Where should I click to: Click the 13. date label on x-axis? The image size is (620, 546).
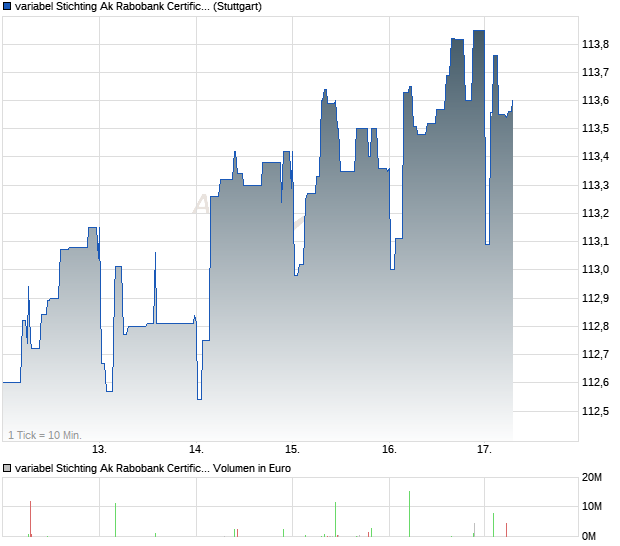[x=100, y=449]
